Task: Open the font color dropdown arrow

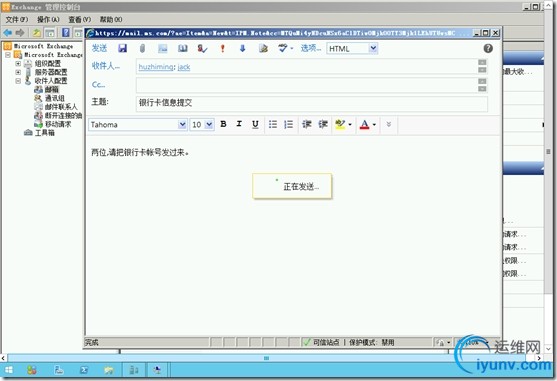Action: click(x=374, y=125)
